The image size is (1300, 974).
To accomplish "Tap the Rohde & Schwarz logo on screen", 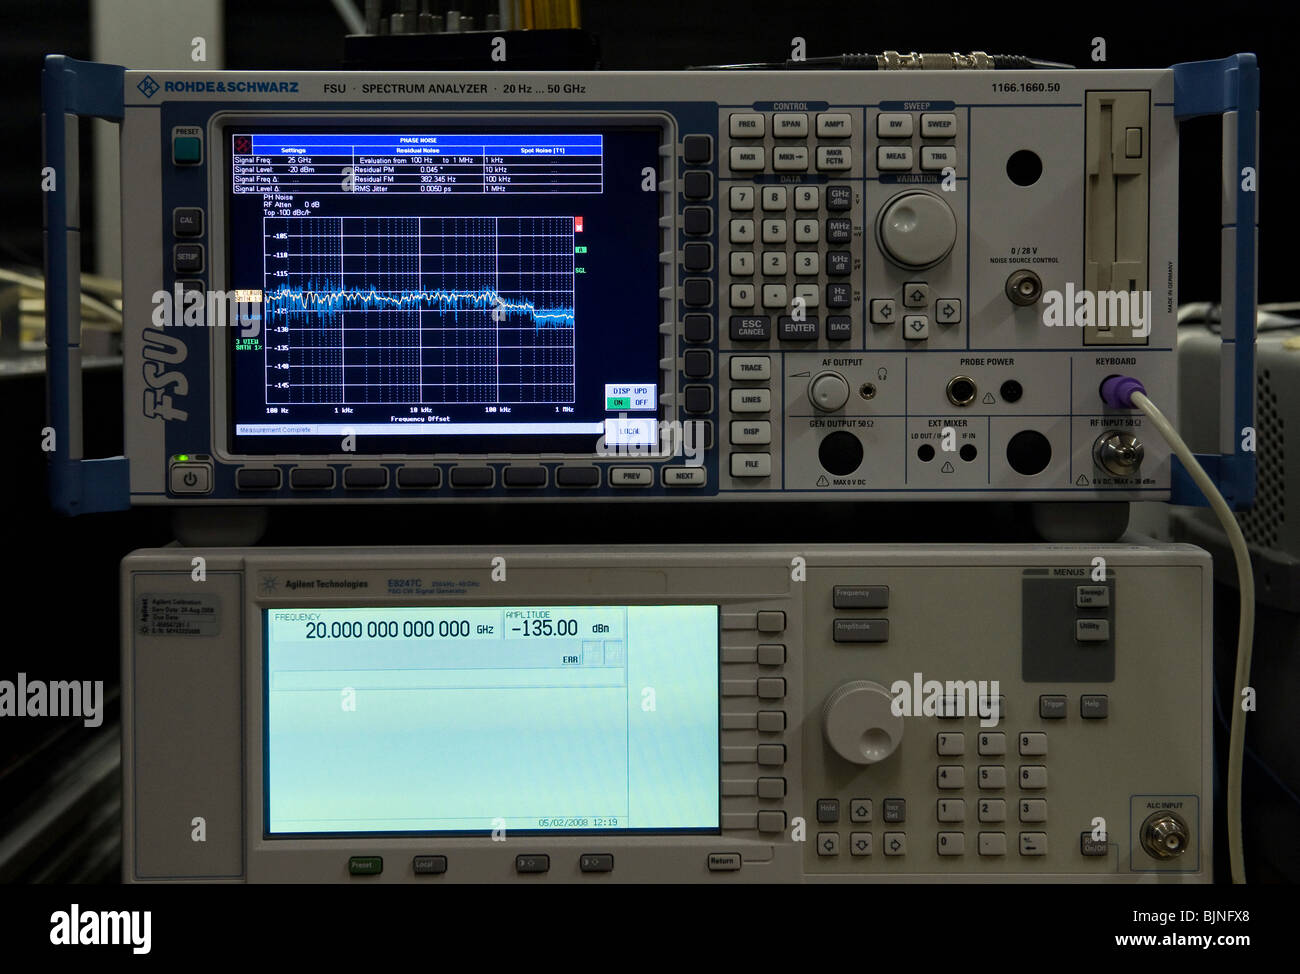I will [x=242, y=144].
